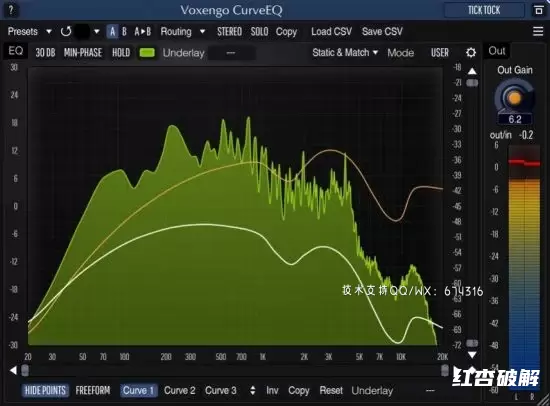550x406 pixels.
Task: Click the STEREO routing button
Action: 229,32
